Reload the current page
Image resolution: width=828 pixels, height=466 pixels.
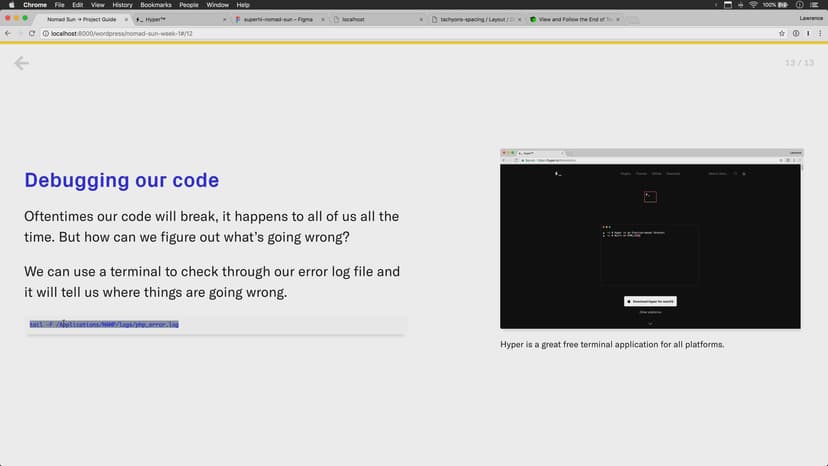click(32, 33)
